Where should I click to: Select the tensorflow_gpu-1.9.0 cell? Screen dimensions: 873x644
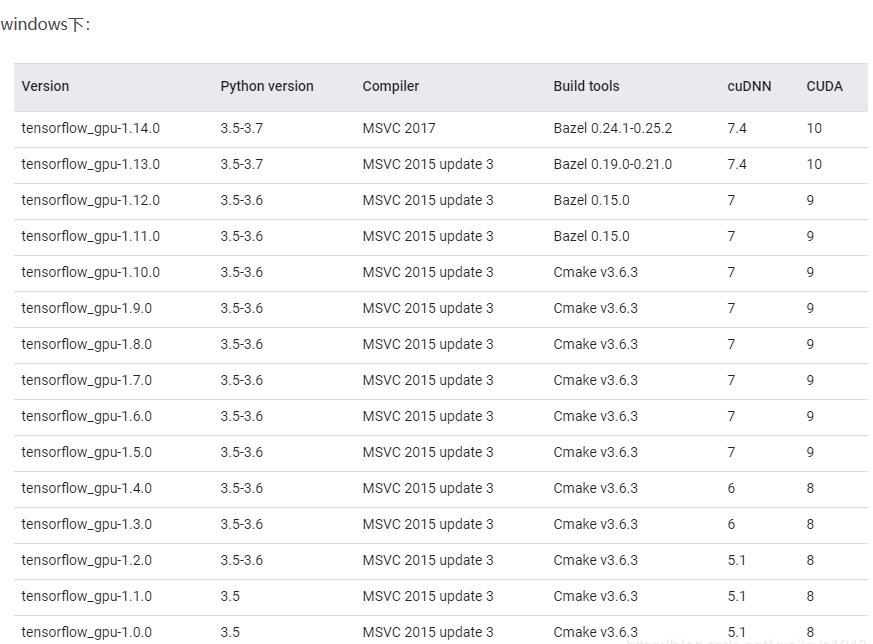[86, 308]
